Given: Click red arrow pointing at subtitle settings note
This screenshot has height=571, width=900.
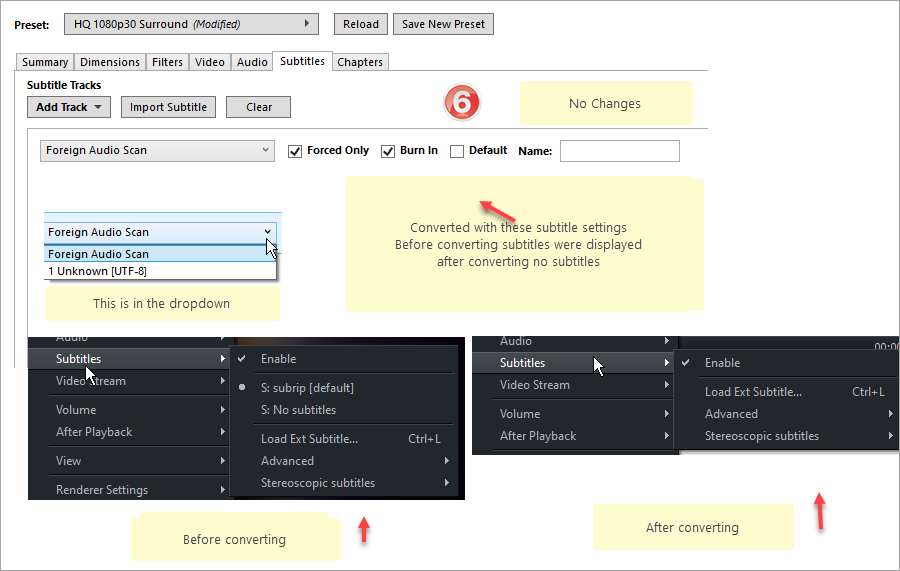Looking at the screenshot, I should click(x=497, y=211).
